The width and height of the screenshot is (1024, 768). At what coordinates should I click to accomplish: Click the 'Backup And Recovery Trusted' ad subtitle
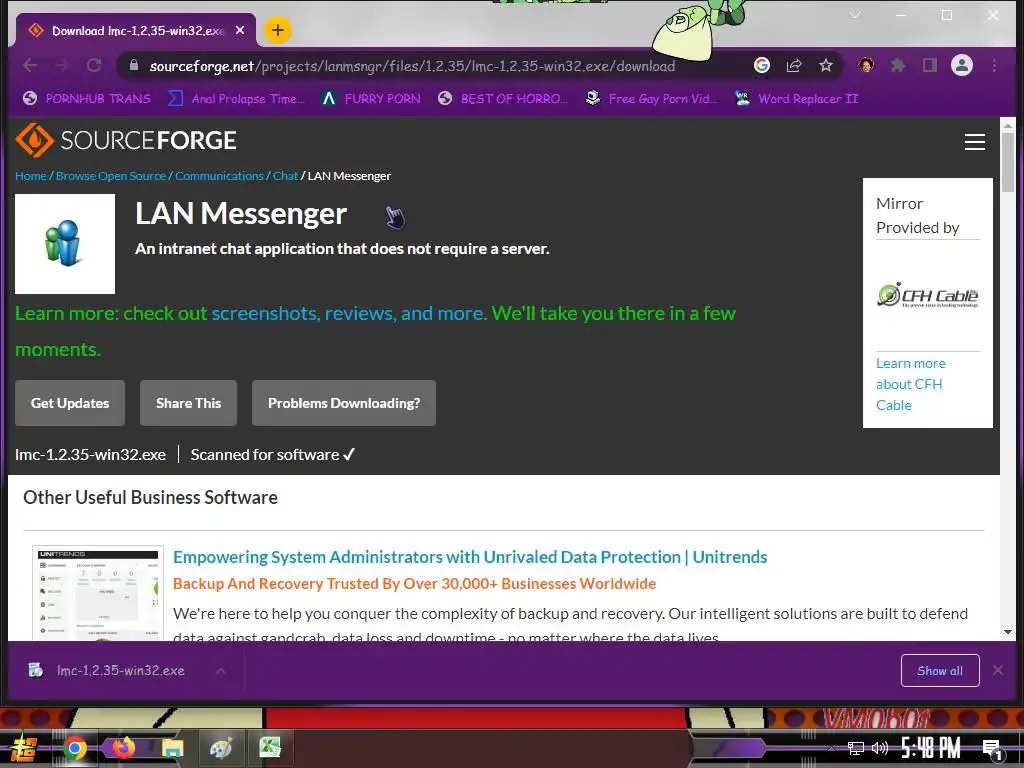(x=414, y=584)
